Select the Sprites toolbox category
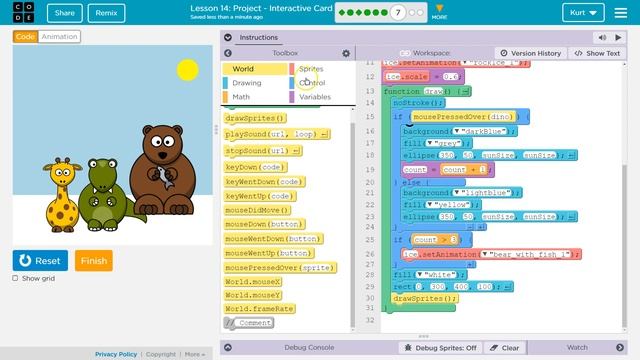 pyautogui.click(x=311, y=69)
